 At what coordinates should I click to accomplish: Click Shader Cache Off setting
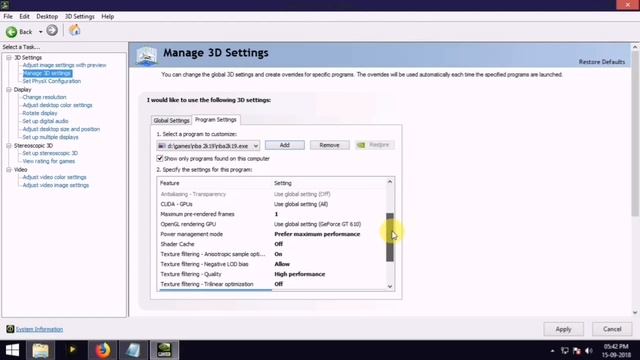coord(278,244)
